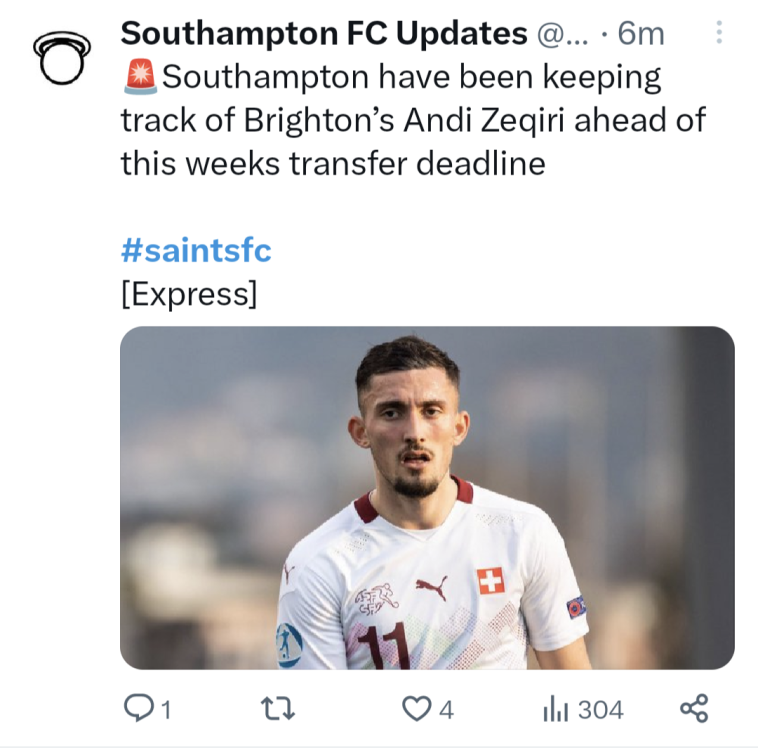This screenshot has height=750, width=758.
Task: Open the three-dot more options menu
Action: pos(717,33)
